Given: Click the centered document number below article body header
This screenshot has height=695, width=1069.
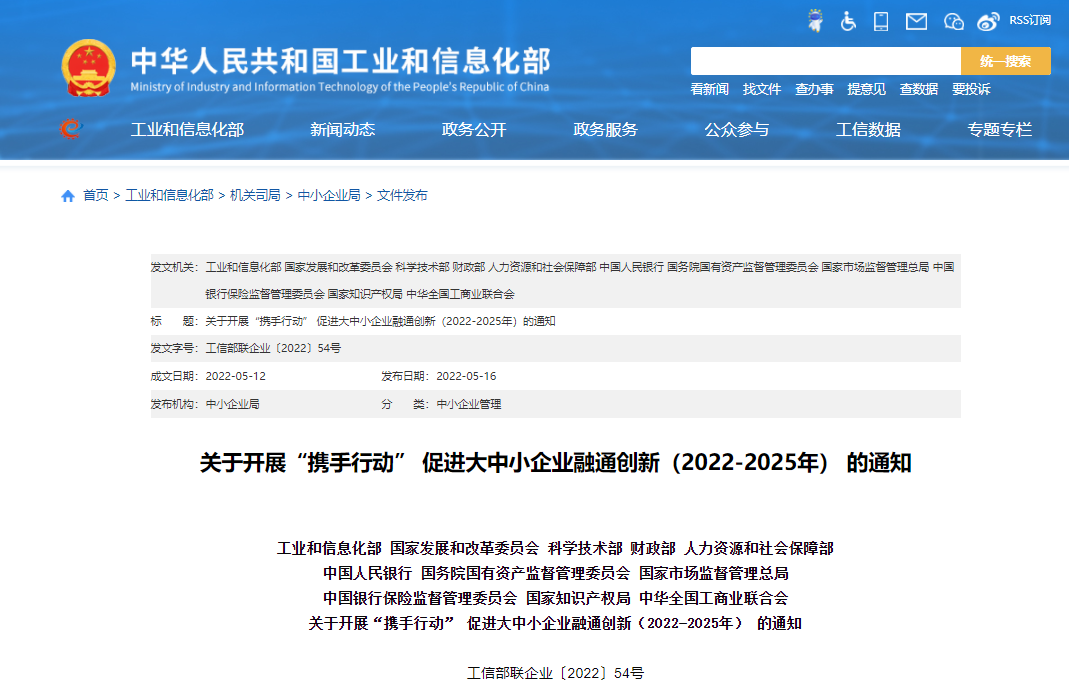Looking at the screenshot, I should coord(556,674).
